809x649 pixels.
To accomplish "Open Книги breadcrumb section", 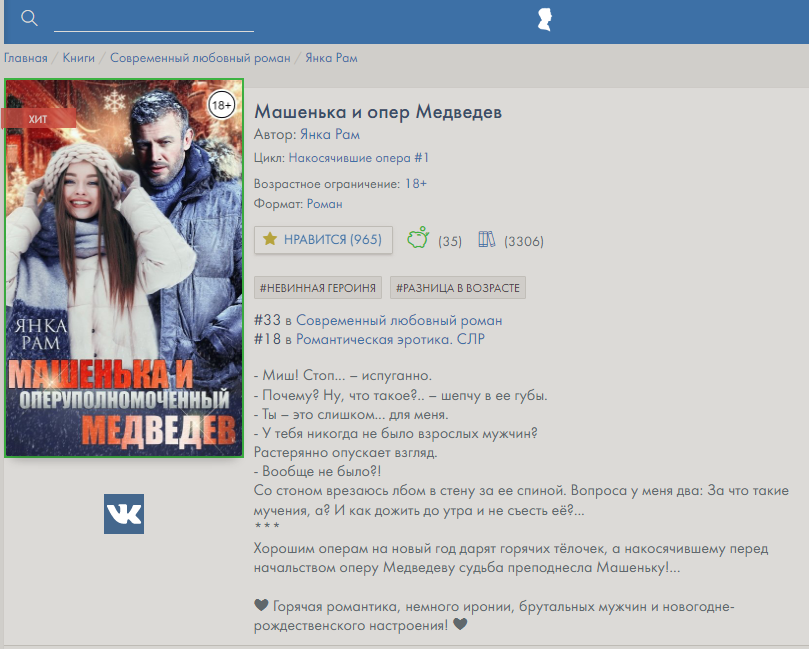I will (79, 58).
